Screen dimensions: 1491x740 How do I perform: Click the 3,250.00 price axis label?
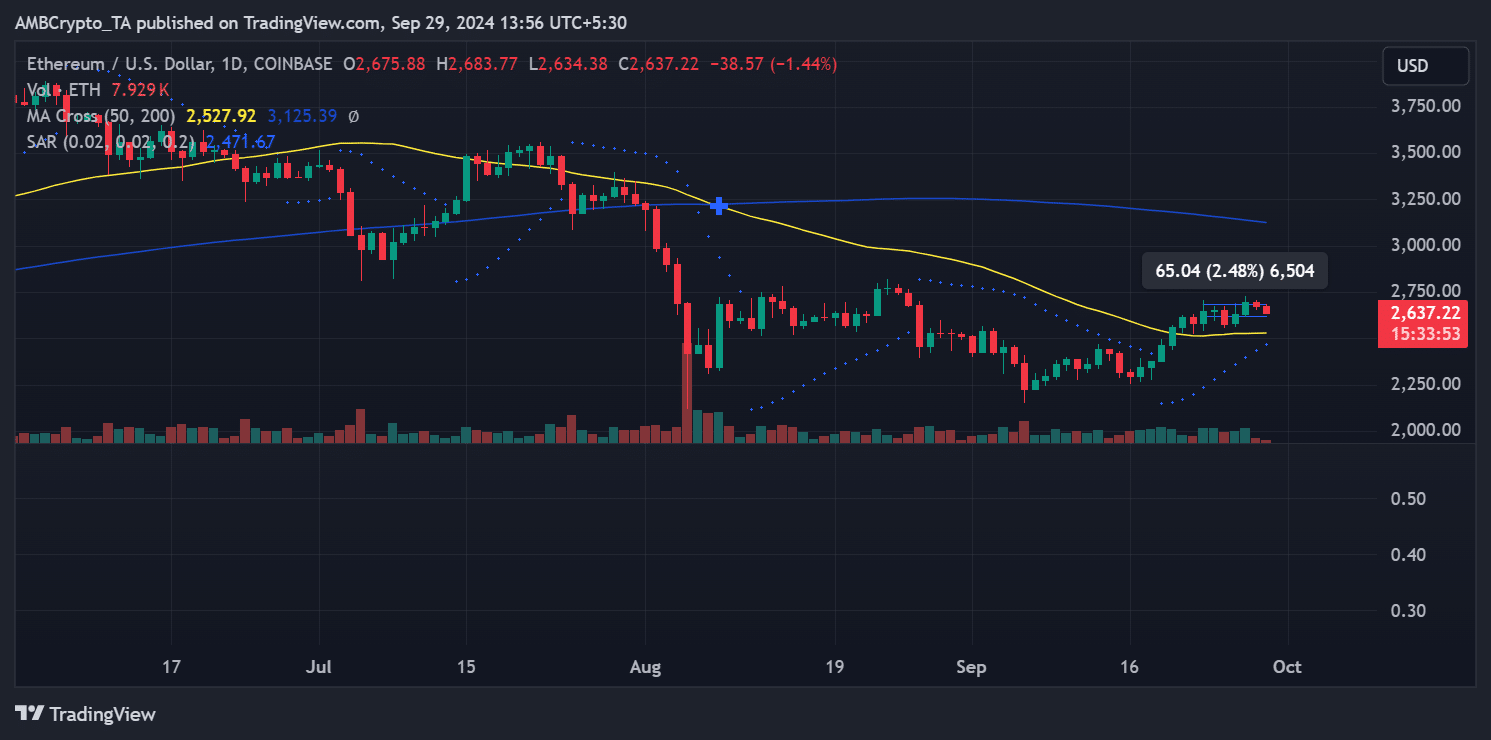tap(1427, 199)
